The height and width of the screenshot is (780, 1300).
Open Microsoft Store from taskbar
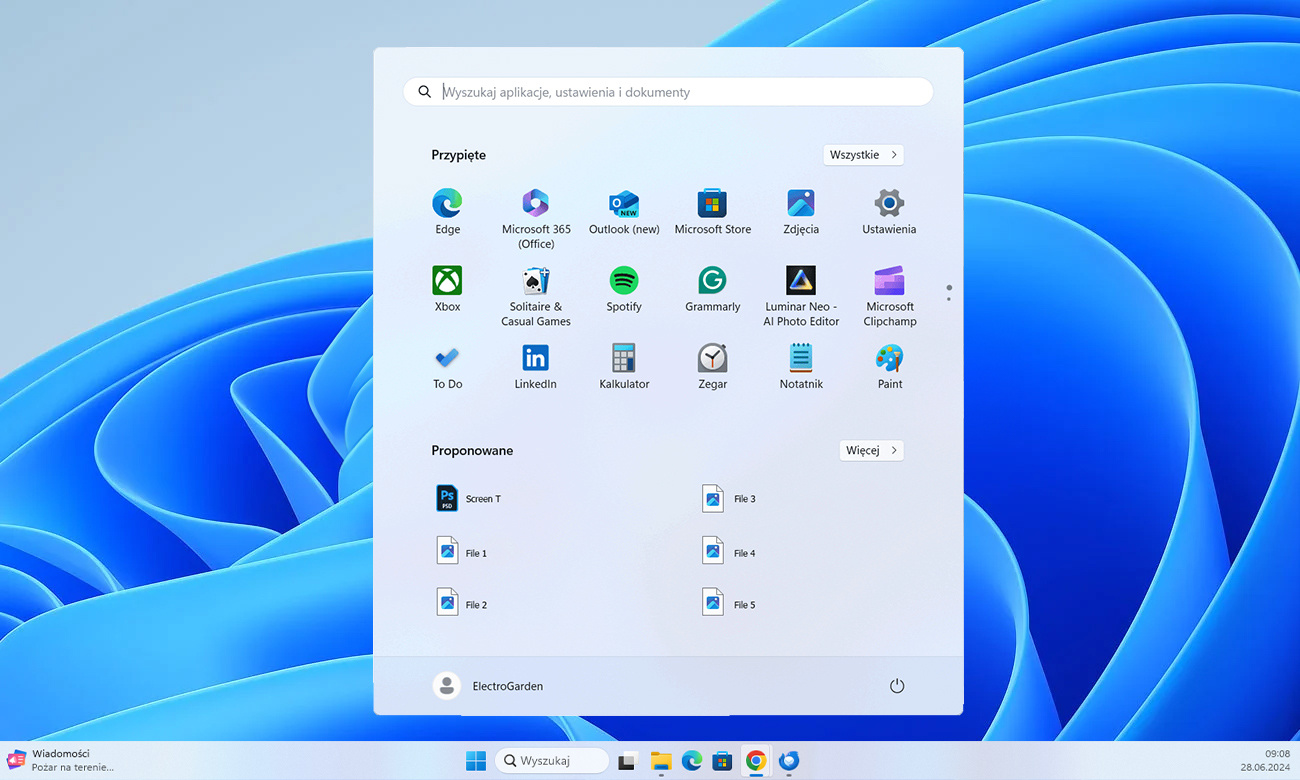(722, 761)
